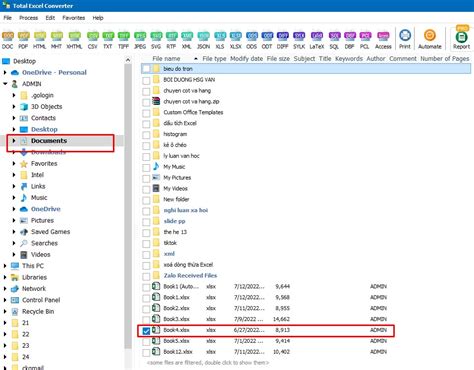Click the Print toolbar icon
This screenshot has height=370, width=474.
click(x=405, y=39)
